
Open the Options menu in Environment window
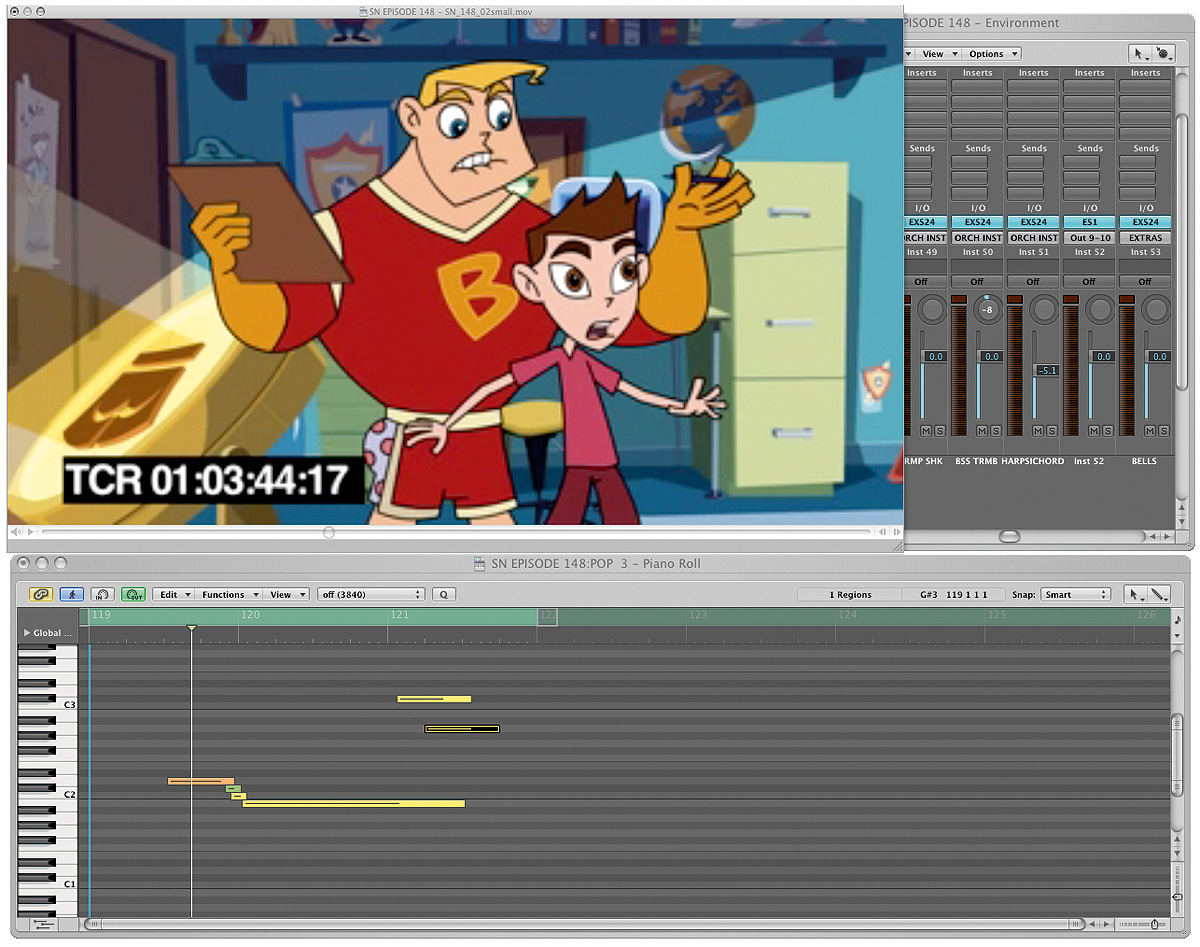(991, 54)
